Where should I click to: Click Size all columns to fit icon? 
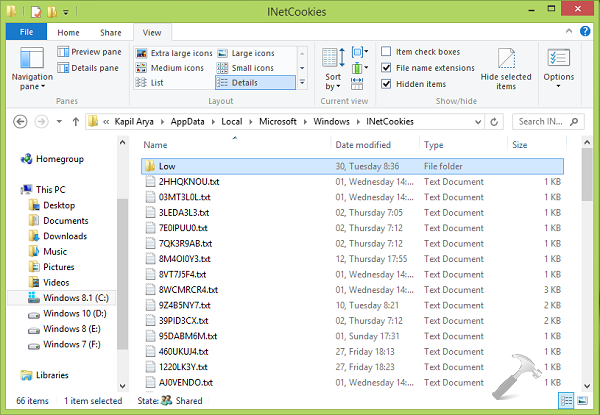(357, 84)
